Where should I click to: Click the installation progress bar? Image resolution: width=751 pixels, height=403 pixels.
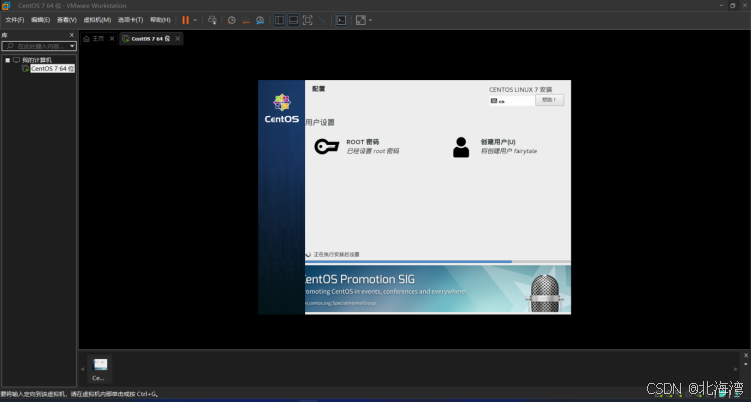438,262
